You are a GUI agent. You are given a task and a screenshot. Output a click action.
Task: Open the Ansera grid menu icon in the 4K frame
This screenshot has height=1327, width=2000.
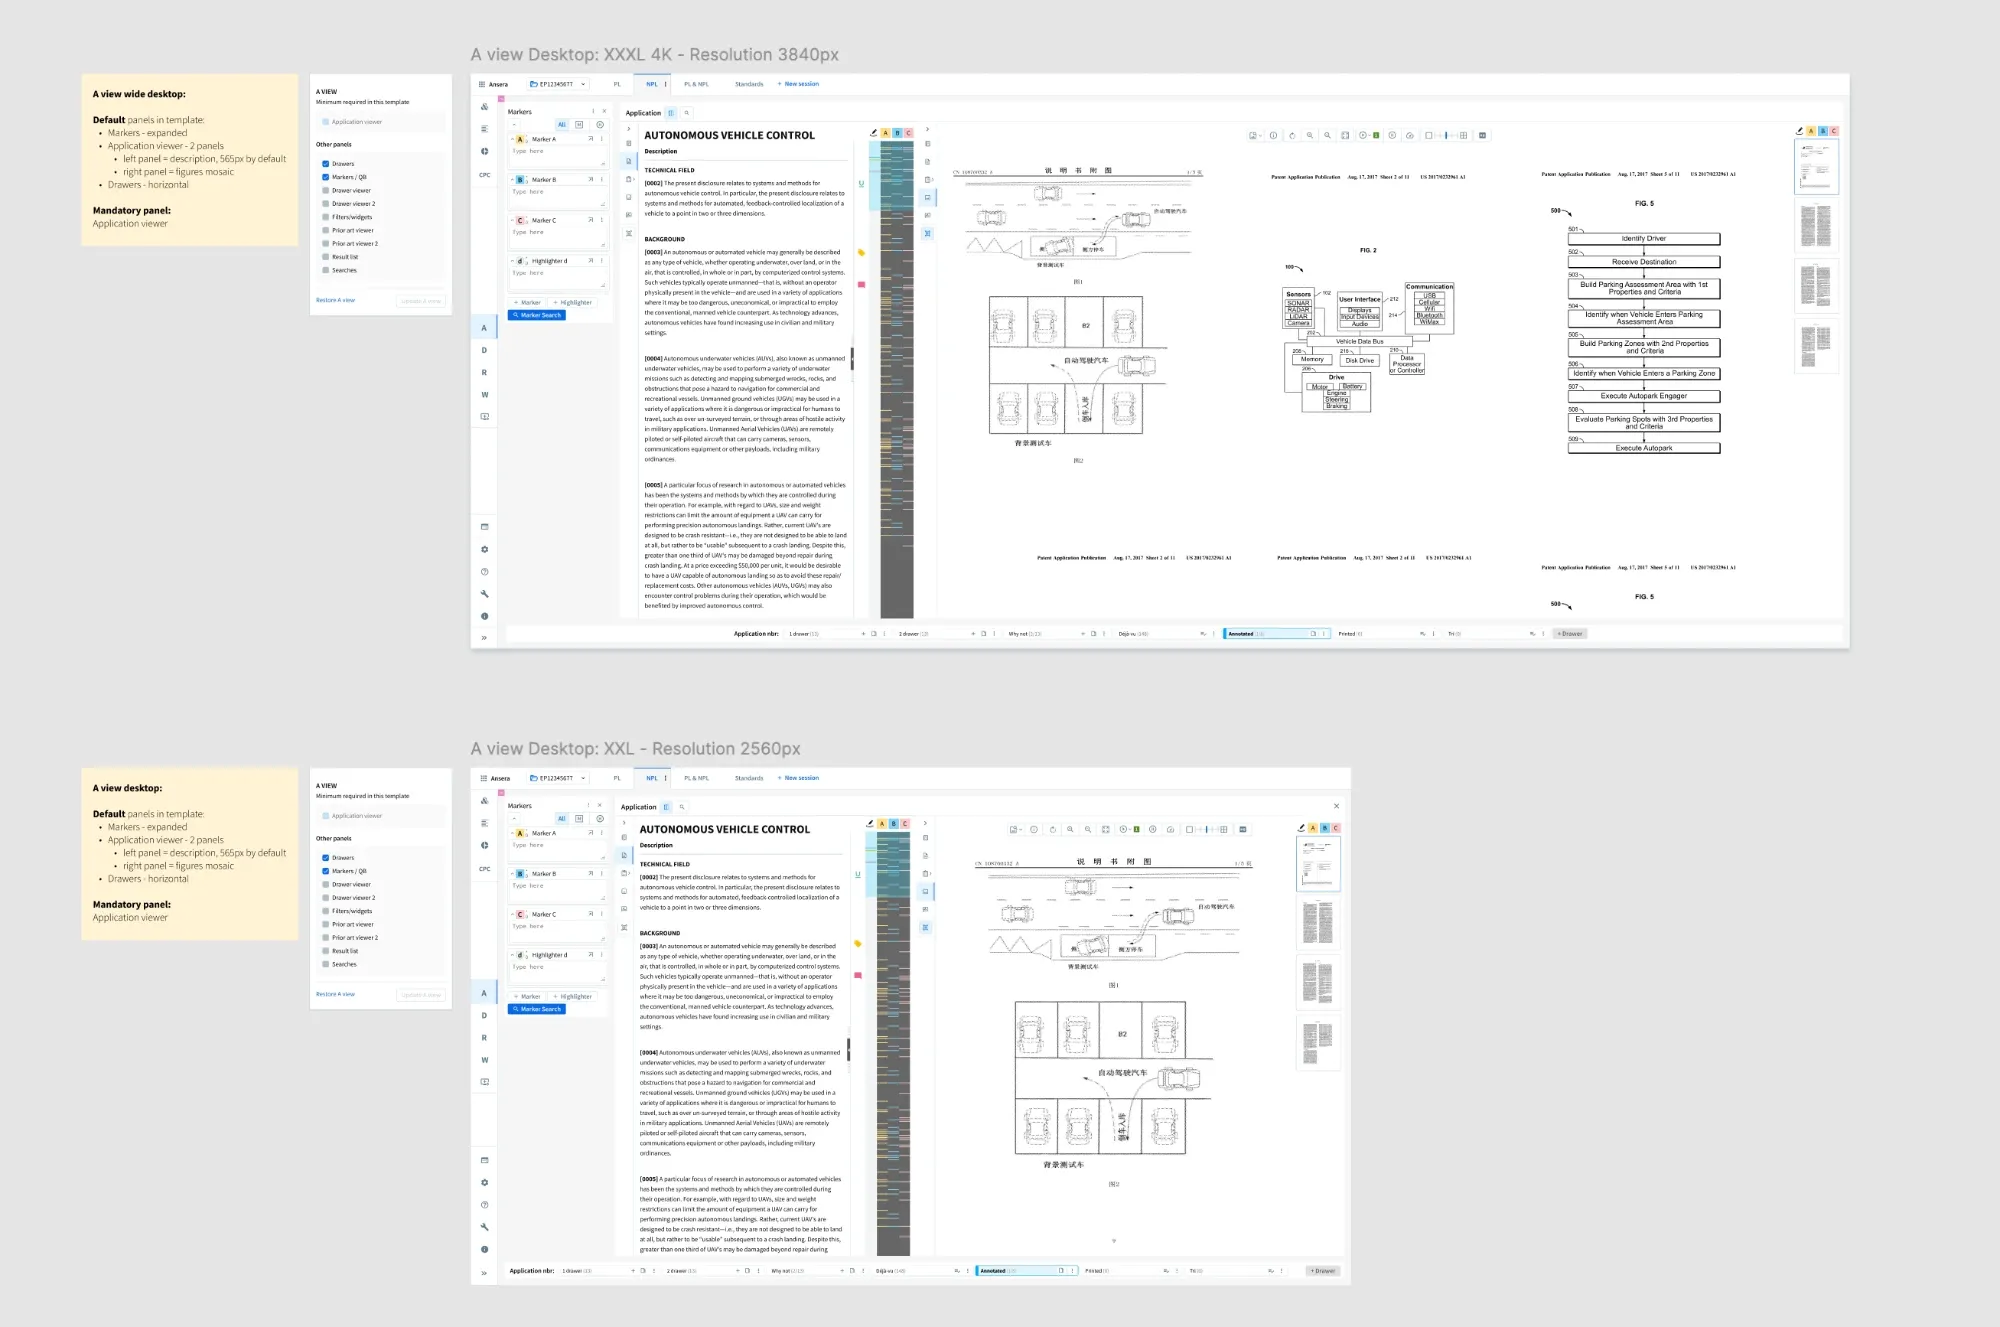pyautogui.click(x=482, y=84)
